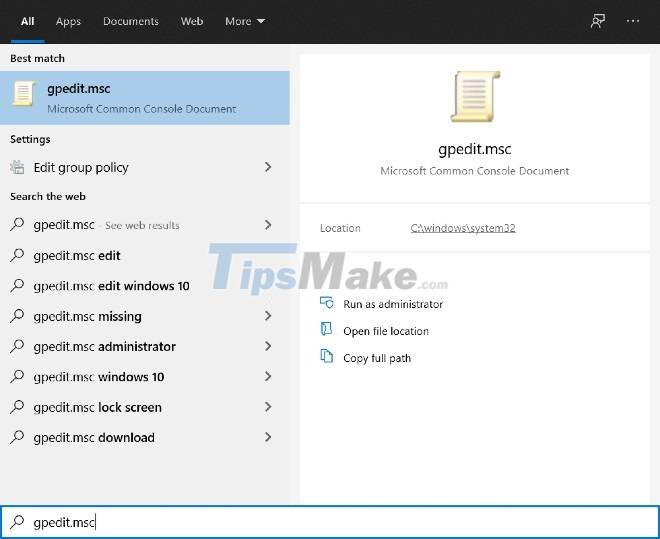Viewport: 660px width, 539px height.
Task: Select the Documents tab
Action: 131,21
